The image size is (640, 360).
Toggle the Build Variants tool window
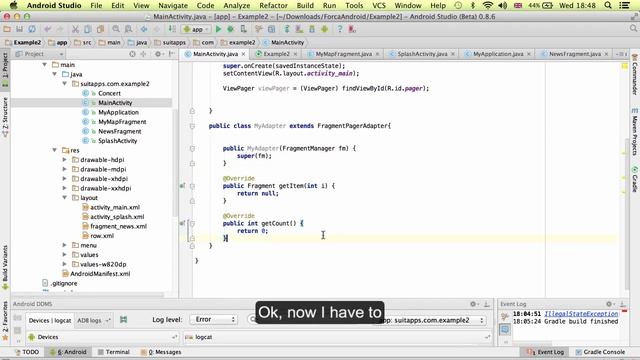pyautogui.click(x=5, y=267)
